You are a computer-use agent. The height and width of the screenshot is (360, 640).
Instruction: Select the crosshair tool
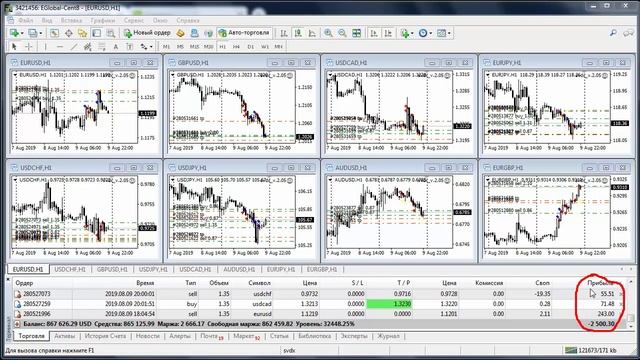click(29, 47)
